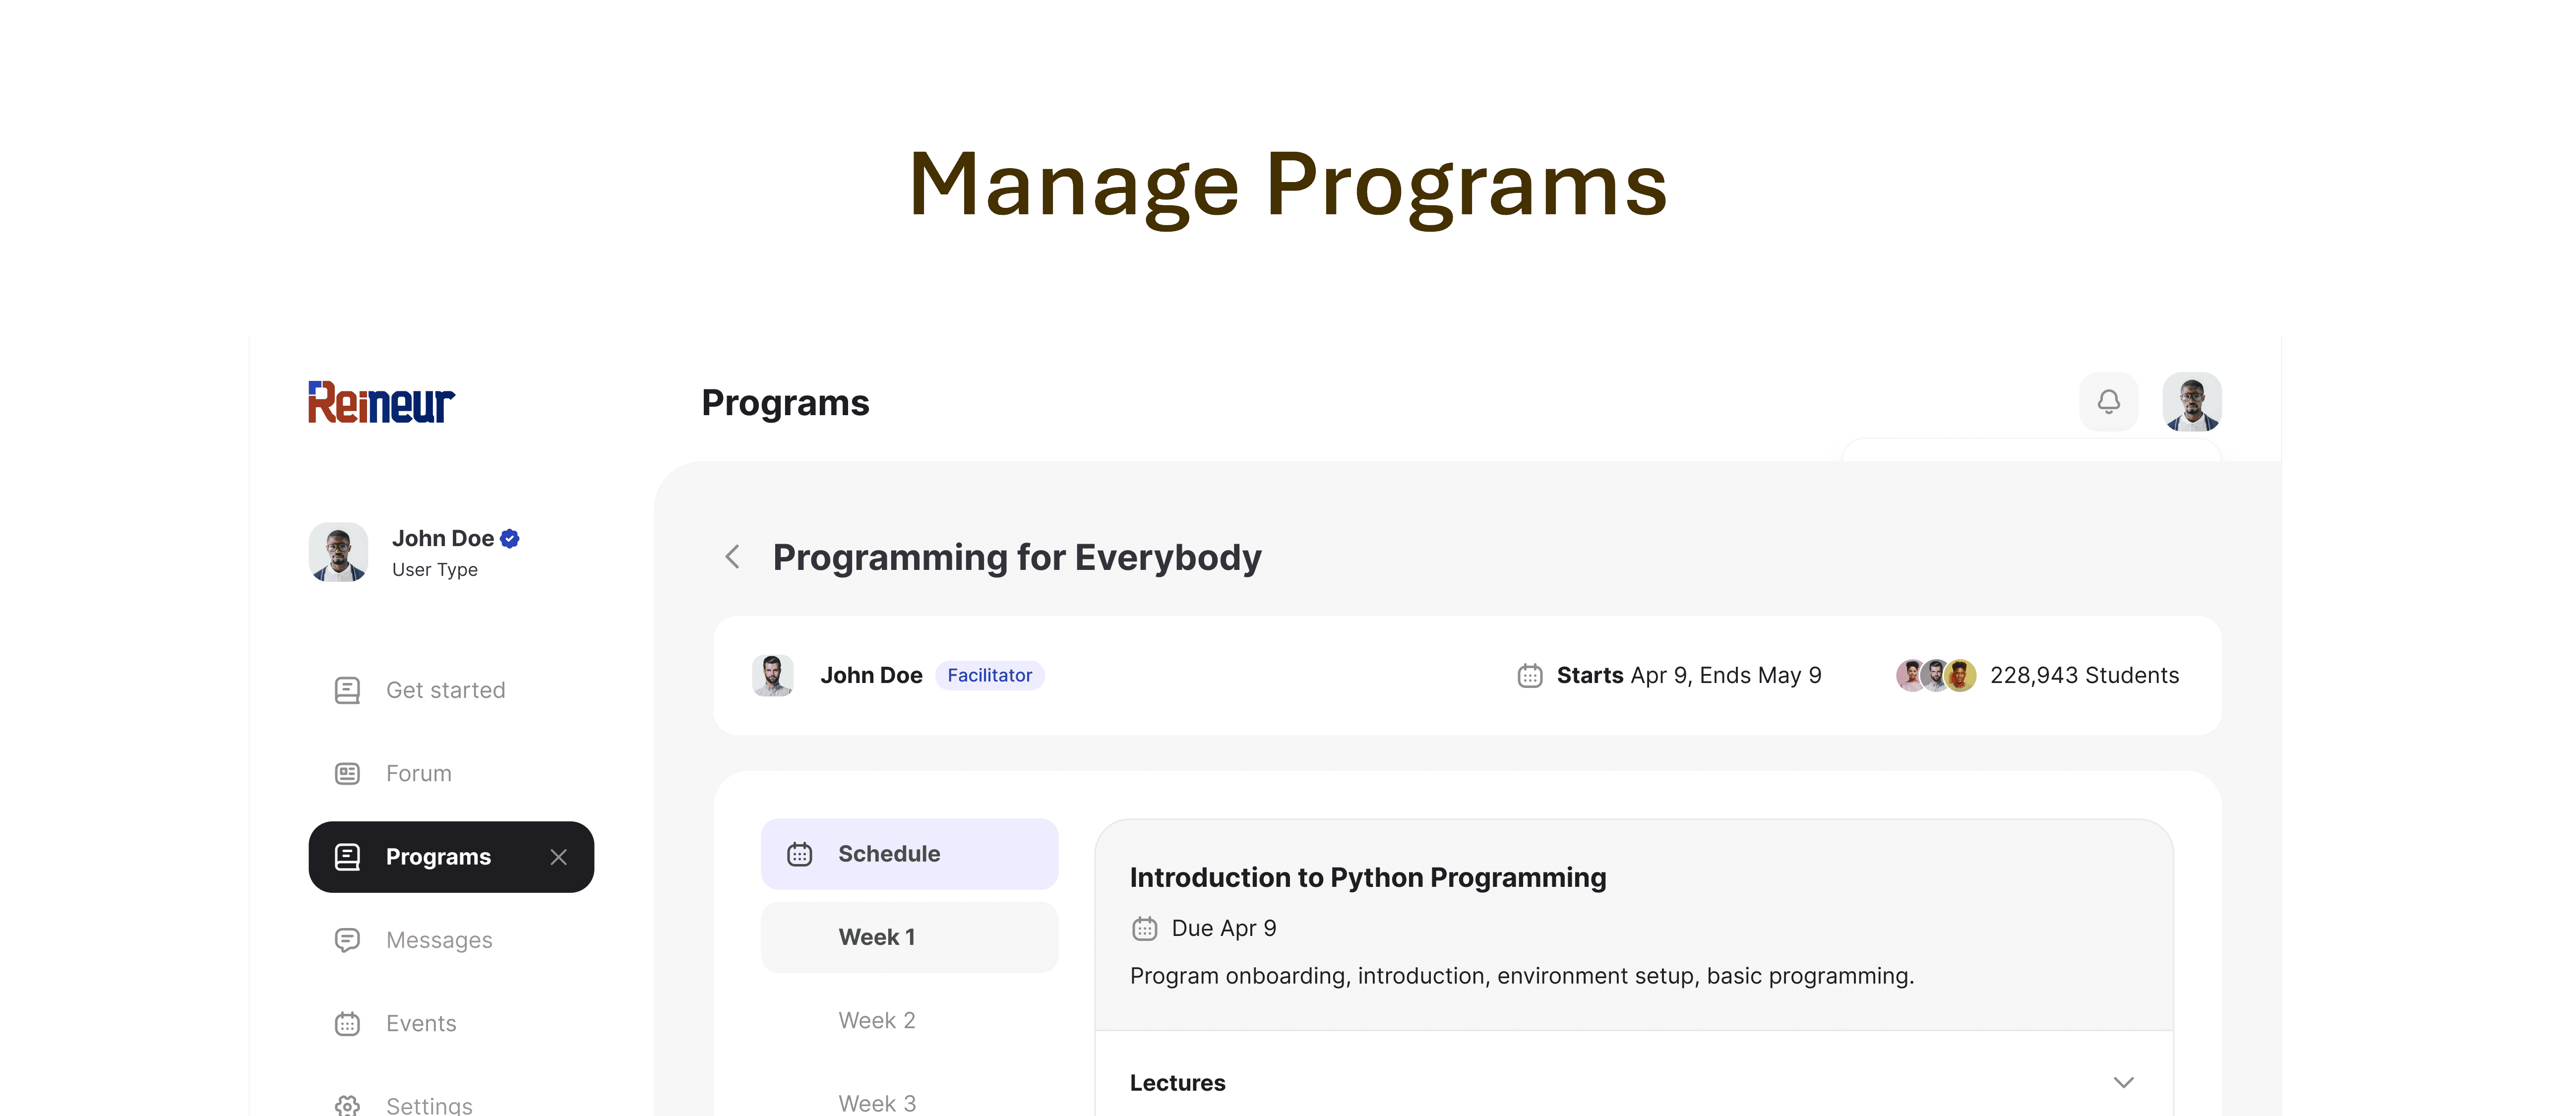Screen dimensions: 2576x1116
Task: Click the Schedule calendar icon
Action: [799, 854]
